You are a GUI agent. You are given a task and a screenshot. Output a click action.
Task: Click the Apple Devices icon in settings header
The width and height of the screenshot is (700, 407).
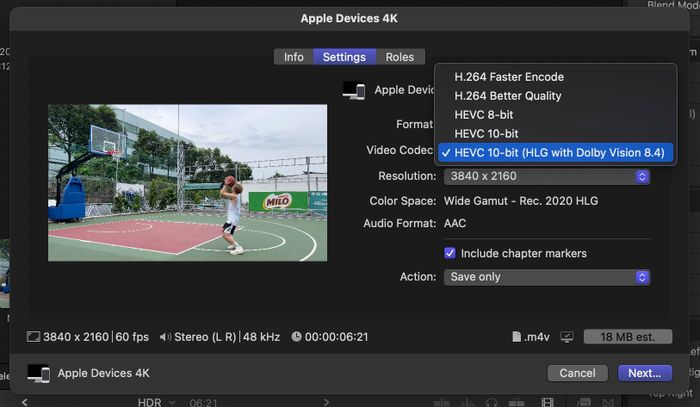point(353,90)
